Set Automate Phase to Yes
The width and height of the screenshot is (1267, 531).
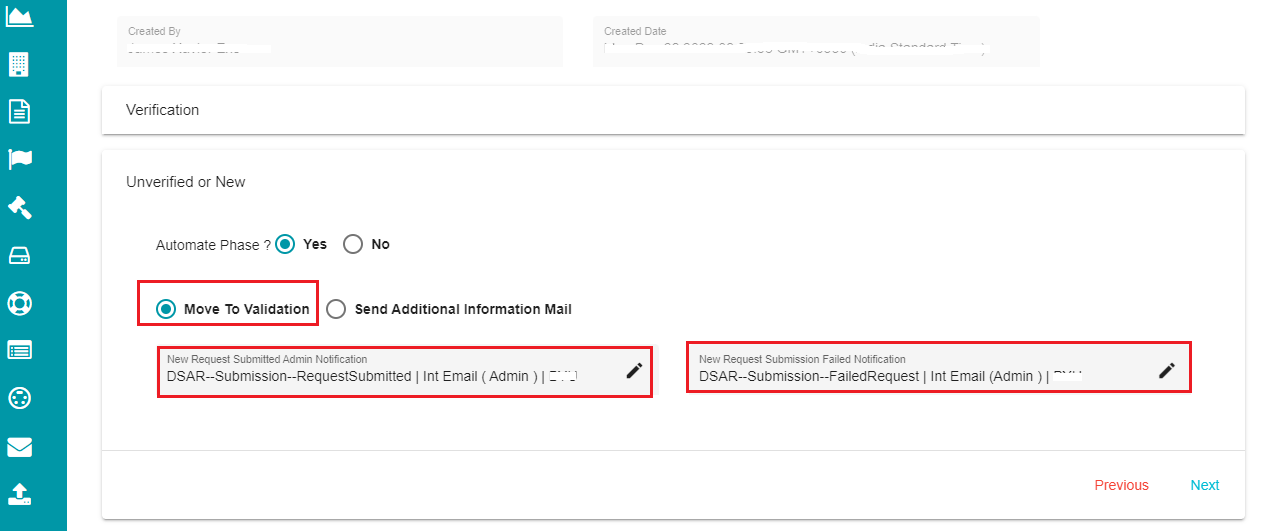pyautogui.click(x=285, y=244)
